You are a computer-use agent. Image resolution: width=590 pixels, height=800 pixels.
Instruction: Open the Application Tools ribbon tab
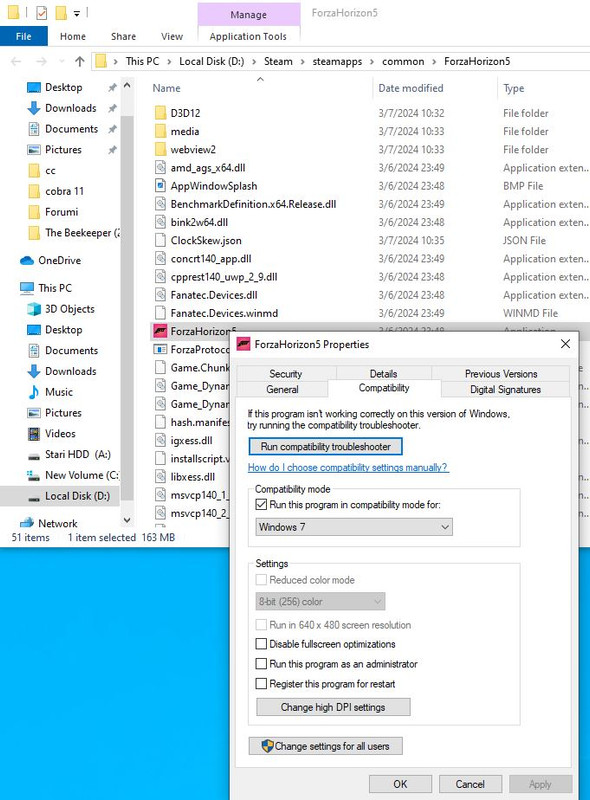coord(248,36)
